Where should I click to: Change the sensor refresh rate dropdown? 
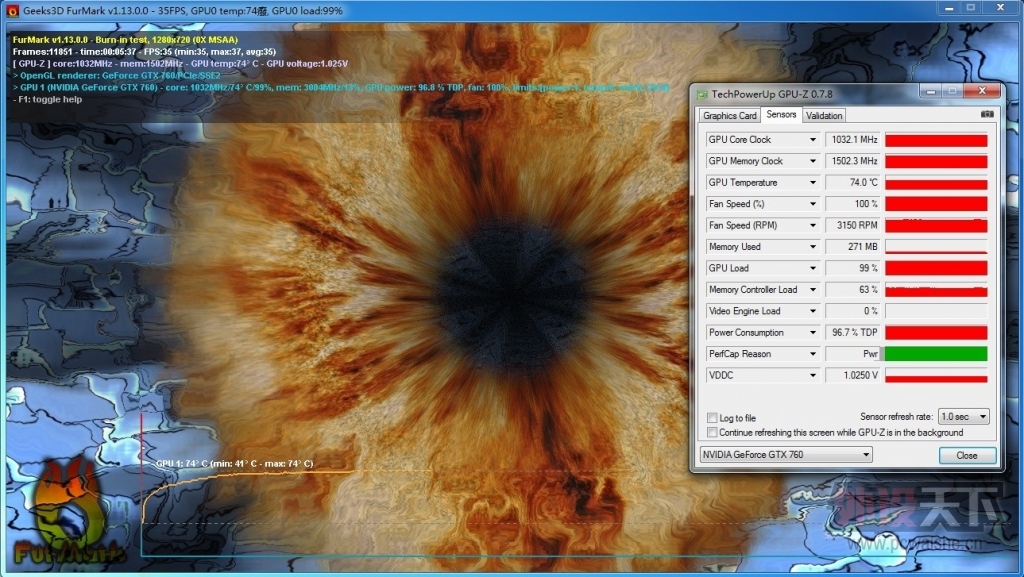pyautogui.click(x=964, y=416)
